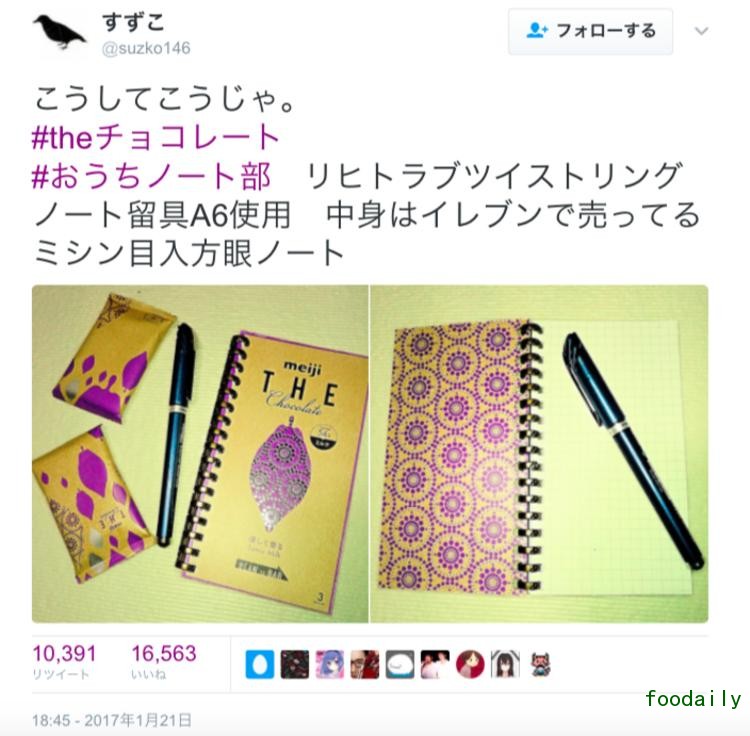Open the right photo of opened grid notebook

pyautogui.click(x=539, y=454)
